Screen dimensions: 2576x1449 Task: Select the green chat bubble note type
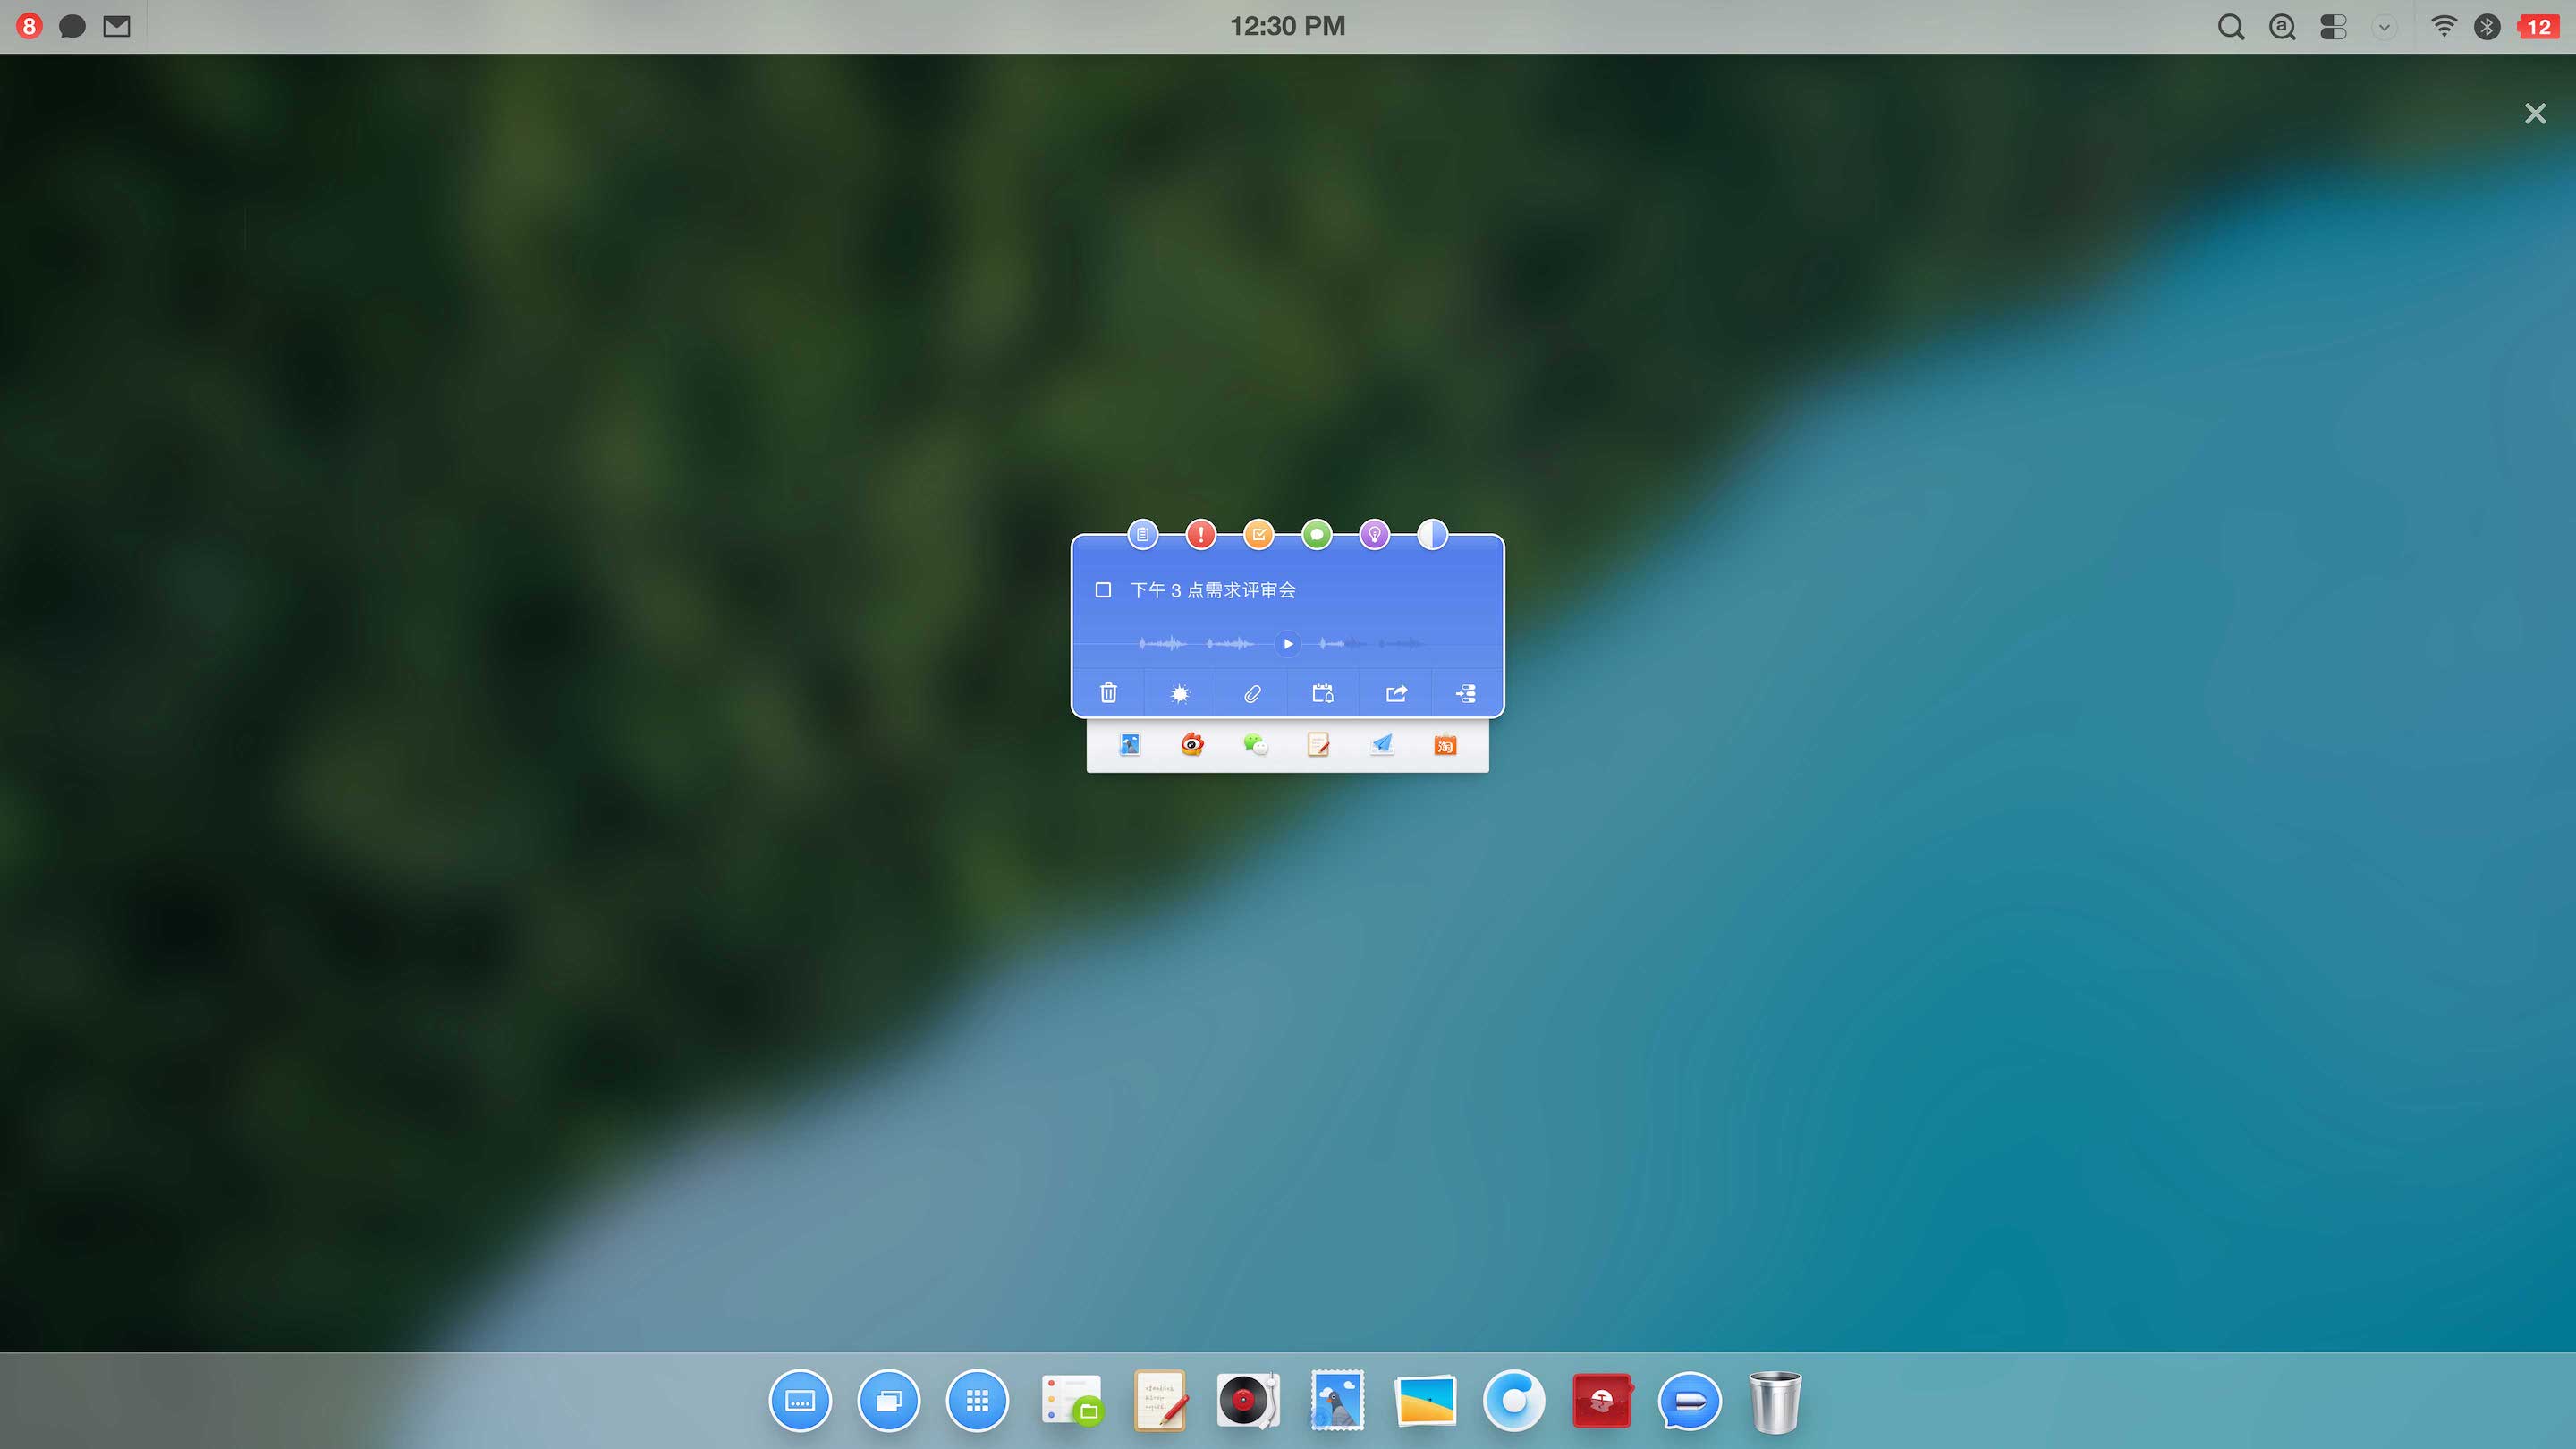(x=1316, y=534)
